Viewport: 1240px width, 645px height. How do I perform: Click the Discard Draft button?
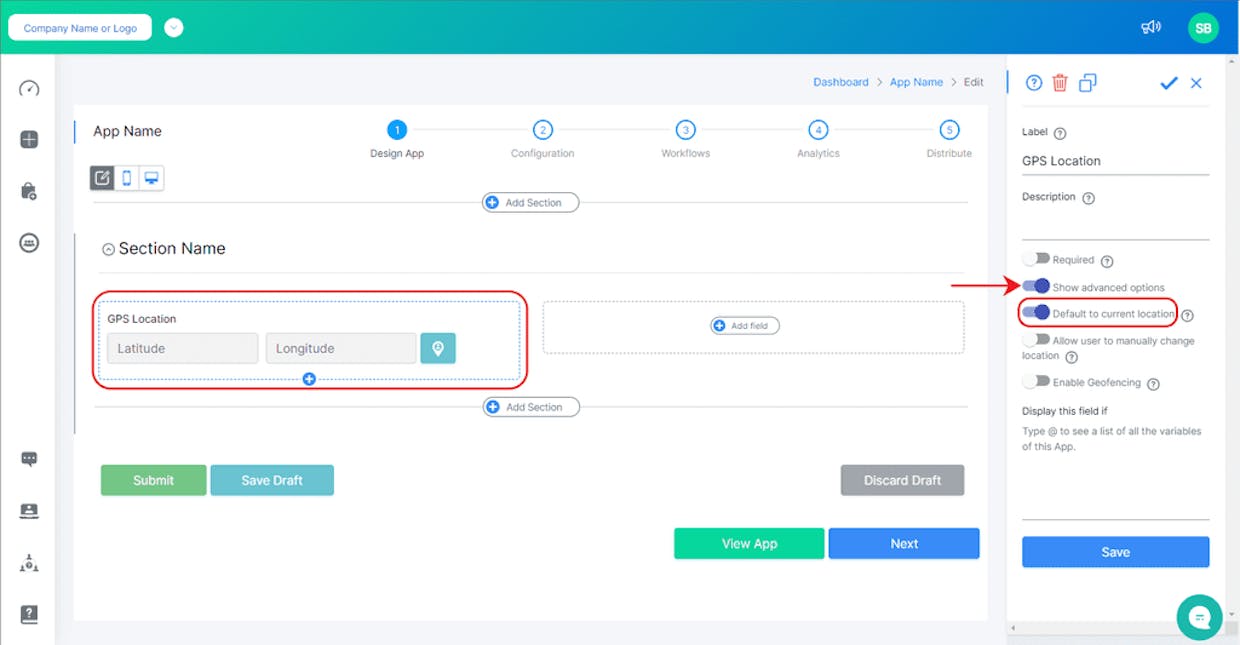tap(902, 480)
